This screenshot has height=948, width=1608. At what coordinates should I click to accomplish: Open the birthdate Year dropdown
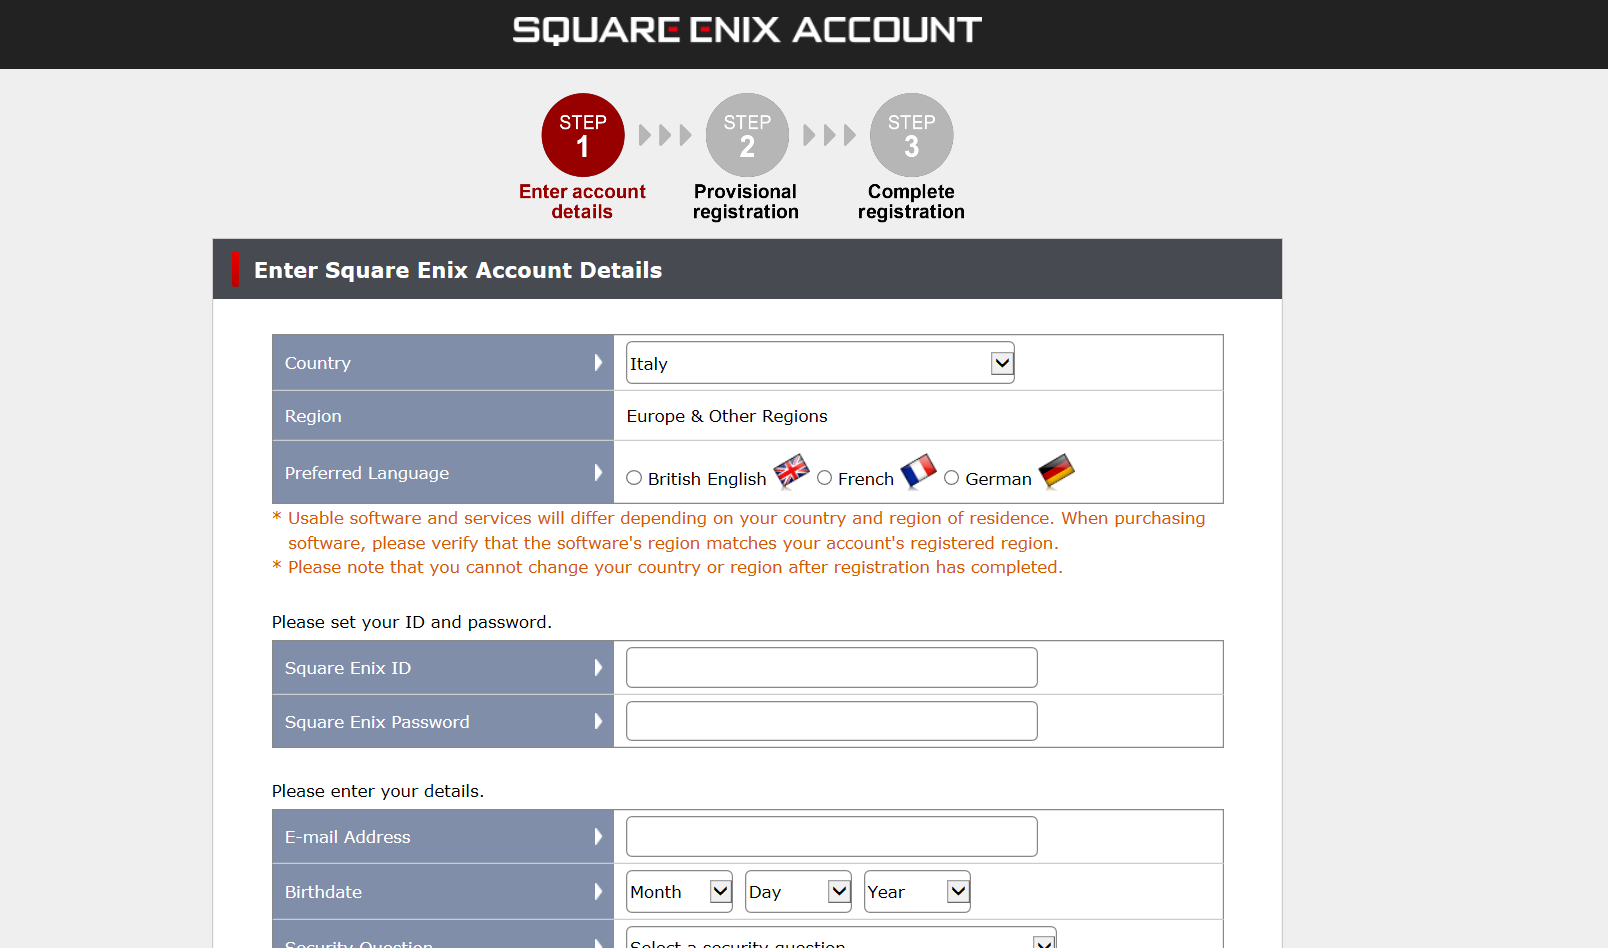click(x=917, y=891)
